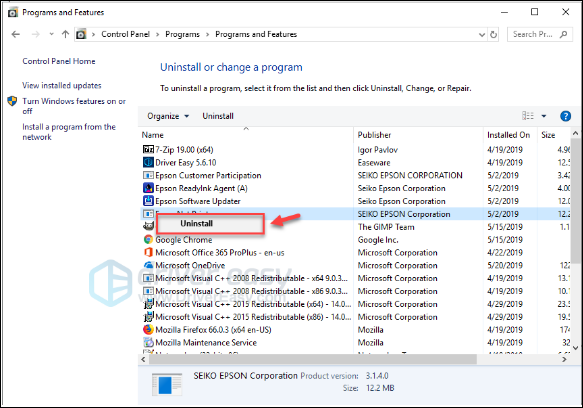Open Install a program from the network

(69, 132)
